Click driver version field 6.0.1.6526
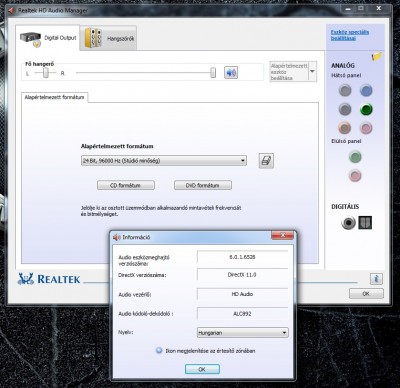400x388 pixels. coord(242,257)
